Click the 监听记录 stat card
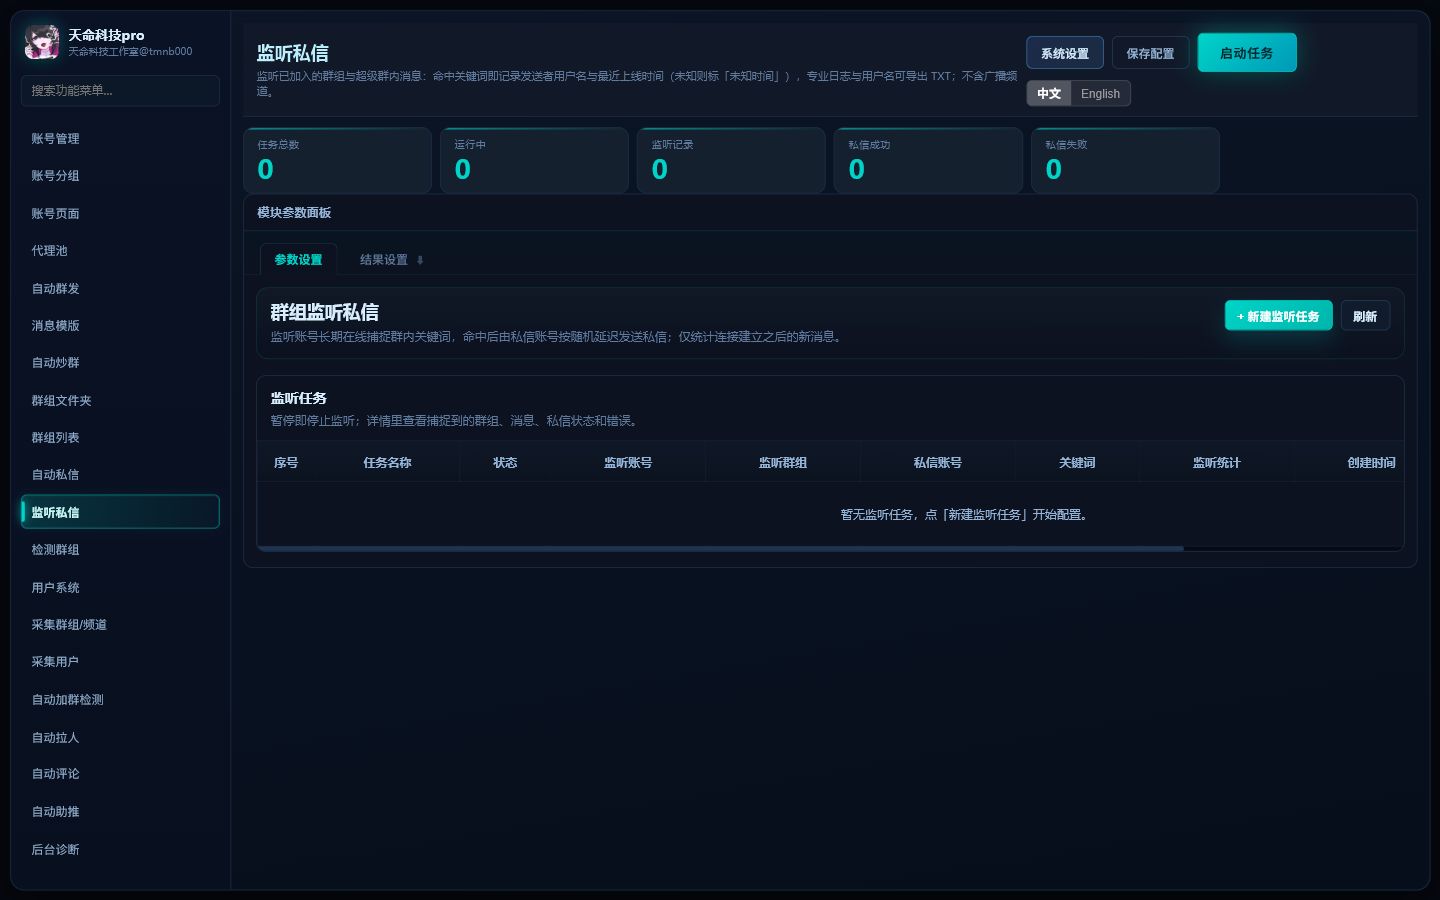This screenshot has height=900, width=1440. (731, 160)
